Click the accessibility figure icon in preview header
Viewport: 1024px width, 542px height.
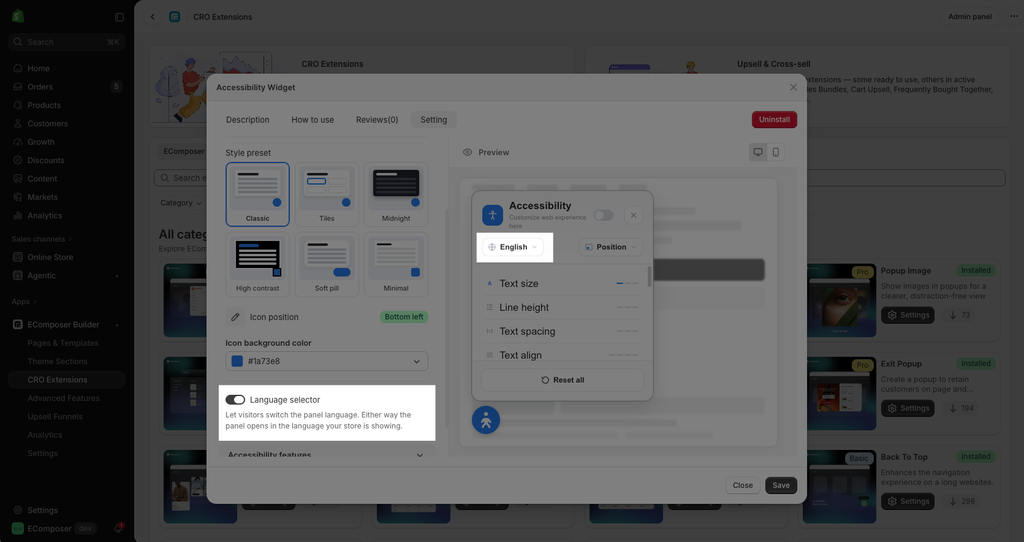click(492, 215)
